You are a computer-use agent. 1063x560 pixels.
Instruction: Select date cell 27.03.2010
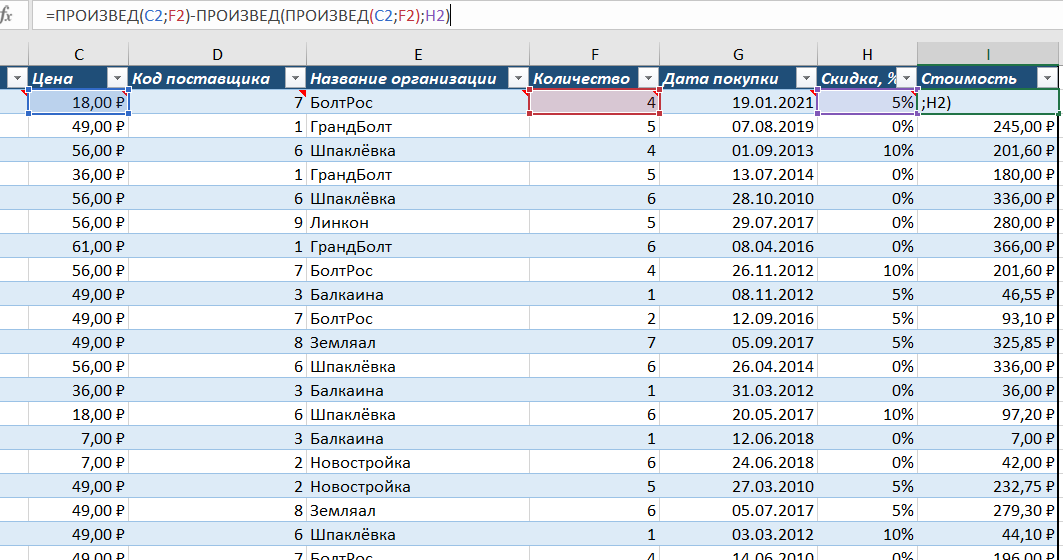738,486
